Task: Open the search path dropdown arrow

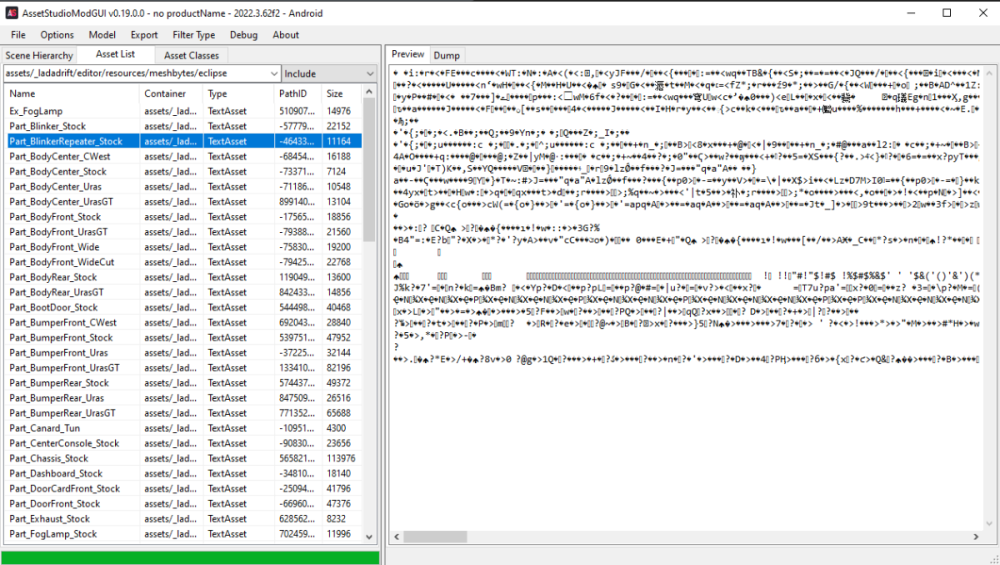Action: pyautogui.click(x=274, y=74)
